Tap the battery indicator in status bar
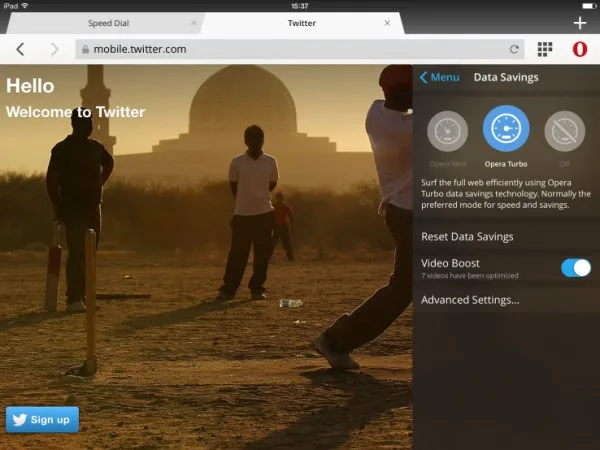 tap(589, 6)
